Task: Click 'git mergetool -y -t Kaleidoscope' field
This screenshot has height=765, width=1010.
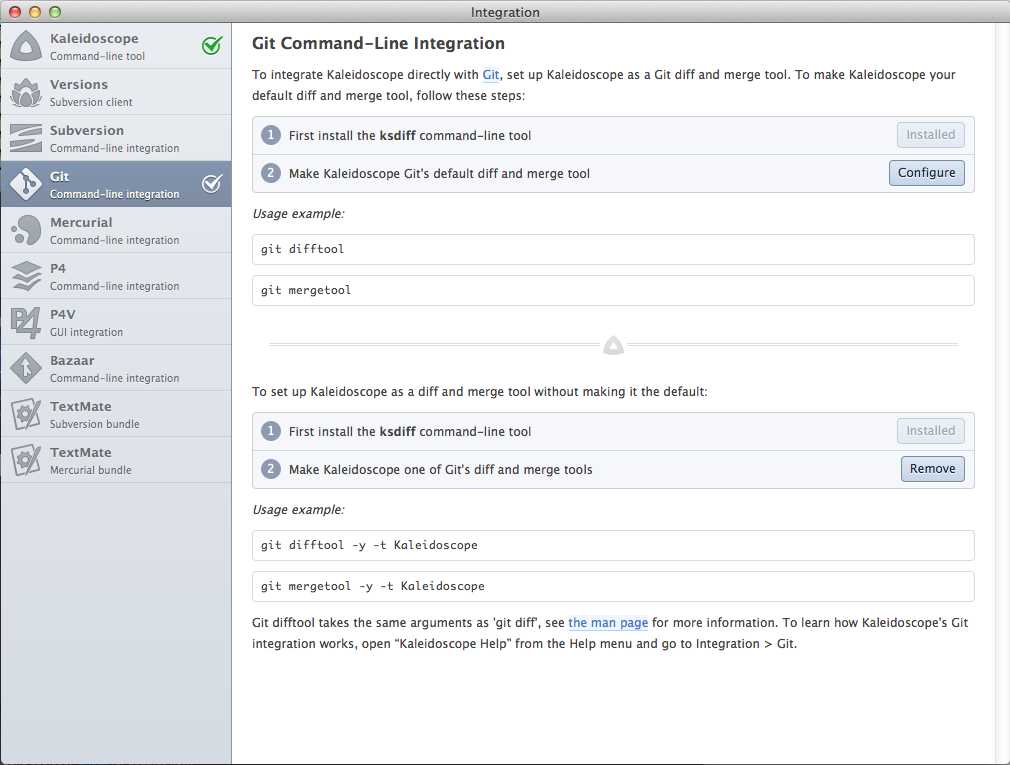Action: point(613,587)
